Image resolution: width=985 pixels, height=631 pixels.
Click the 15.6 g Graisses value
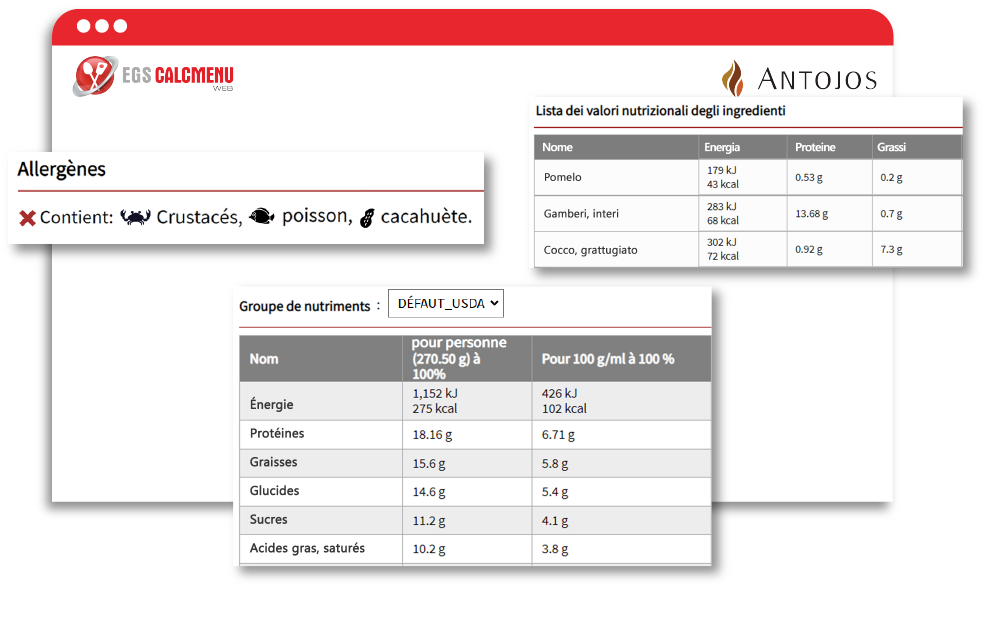[x=429, y=464]
